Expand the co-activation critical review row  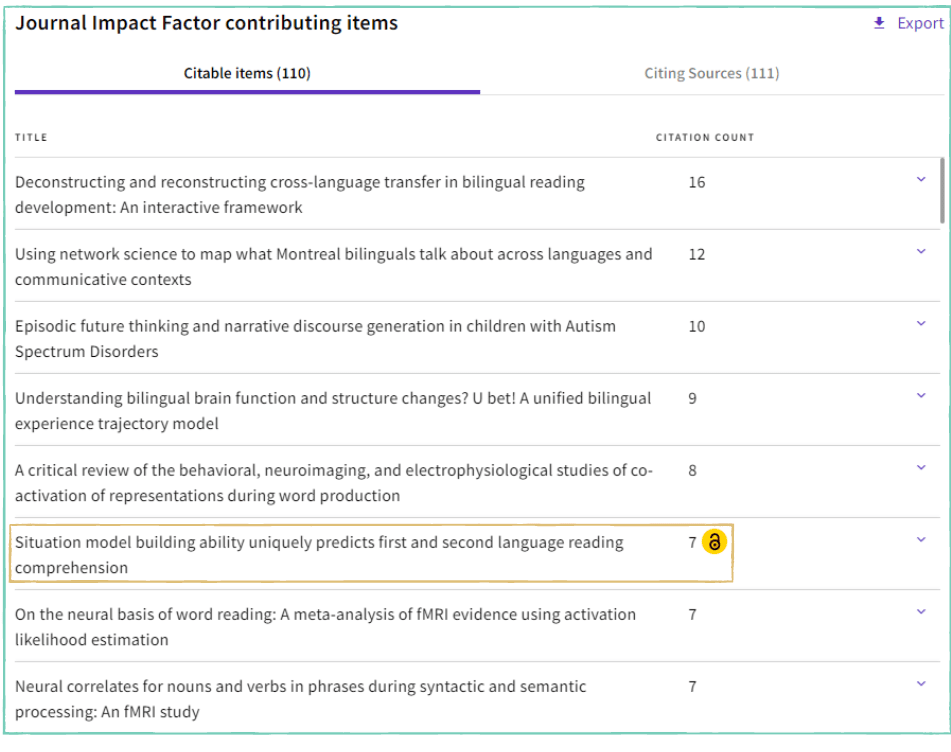click(x=921, y=468)
